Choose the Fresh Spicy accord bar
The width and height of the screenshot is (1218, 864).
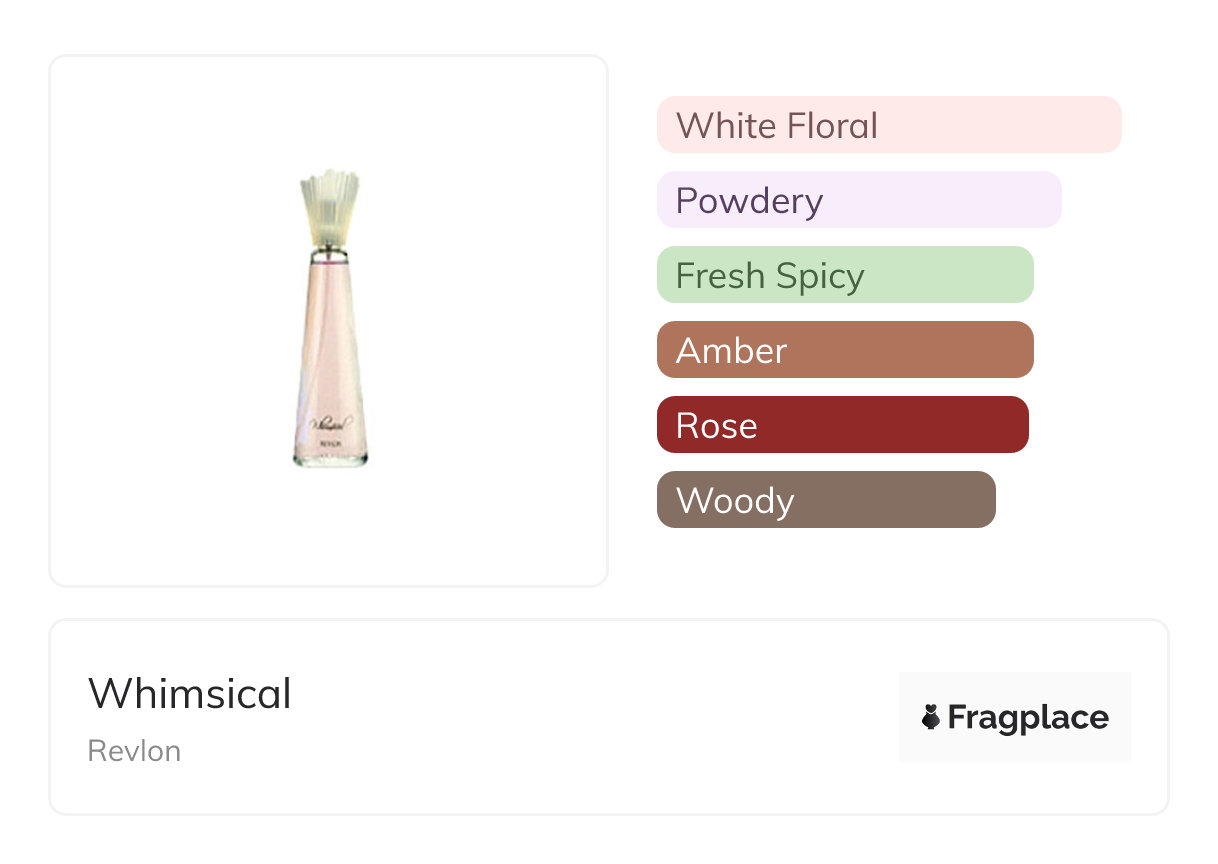[844, 275]
